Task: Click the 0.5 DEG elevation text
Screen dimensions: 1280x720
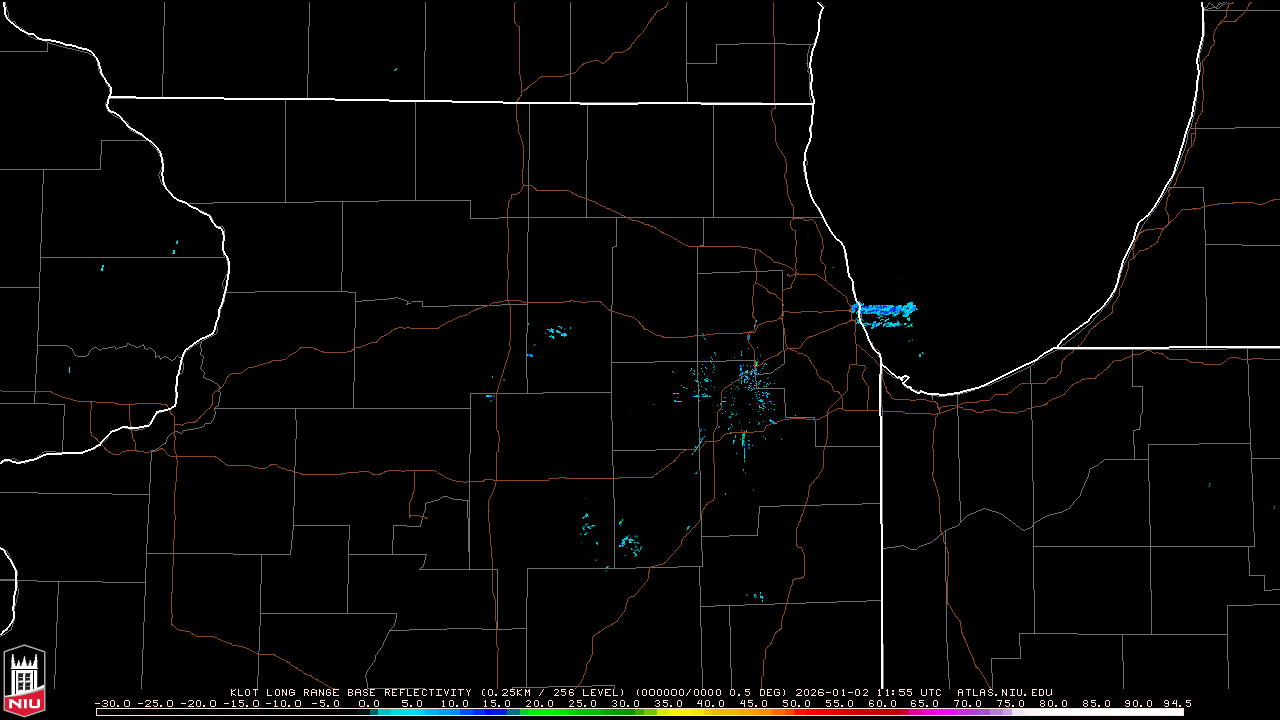Action: [x=765, y=692]
